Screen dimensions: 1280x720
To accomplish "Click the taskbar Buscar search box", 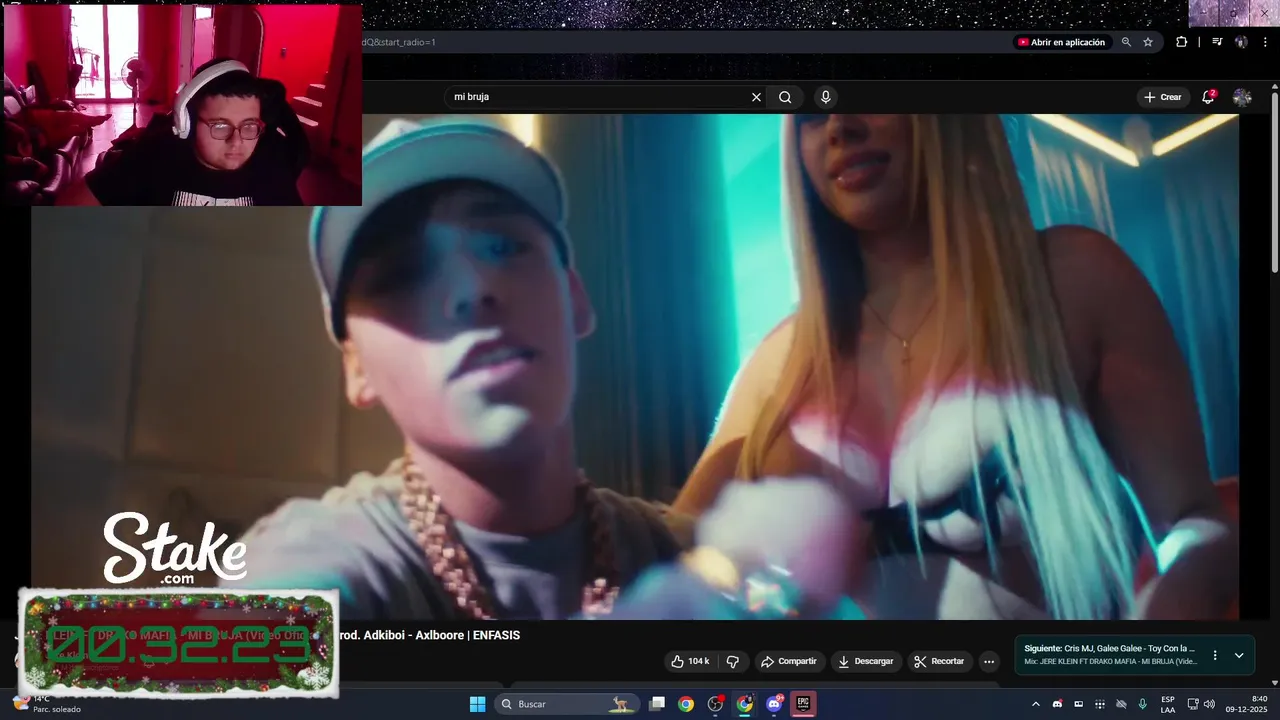I will [x=566, y=704].
